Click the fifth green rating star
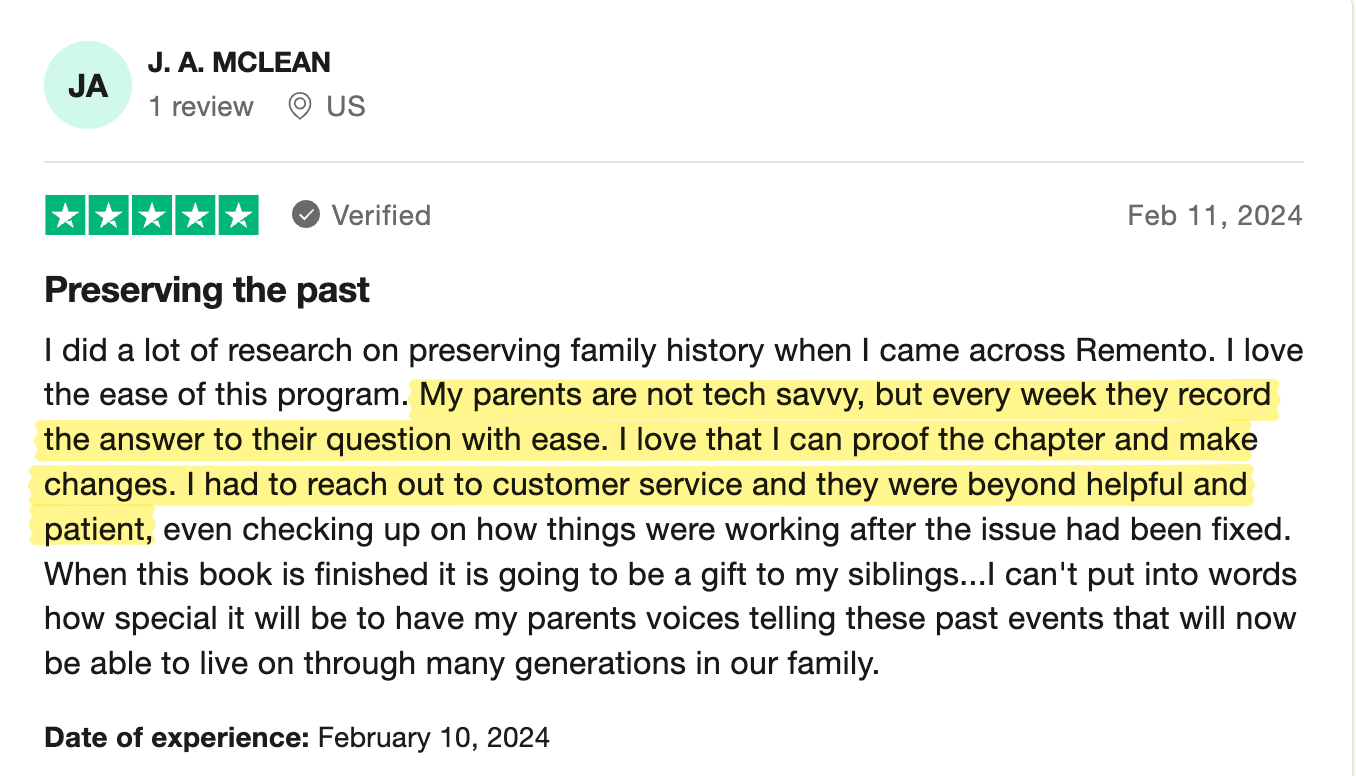The width and height of the screenshot is (1356, 776). click(x=238, y=216)
